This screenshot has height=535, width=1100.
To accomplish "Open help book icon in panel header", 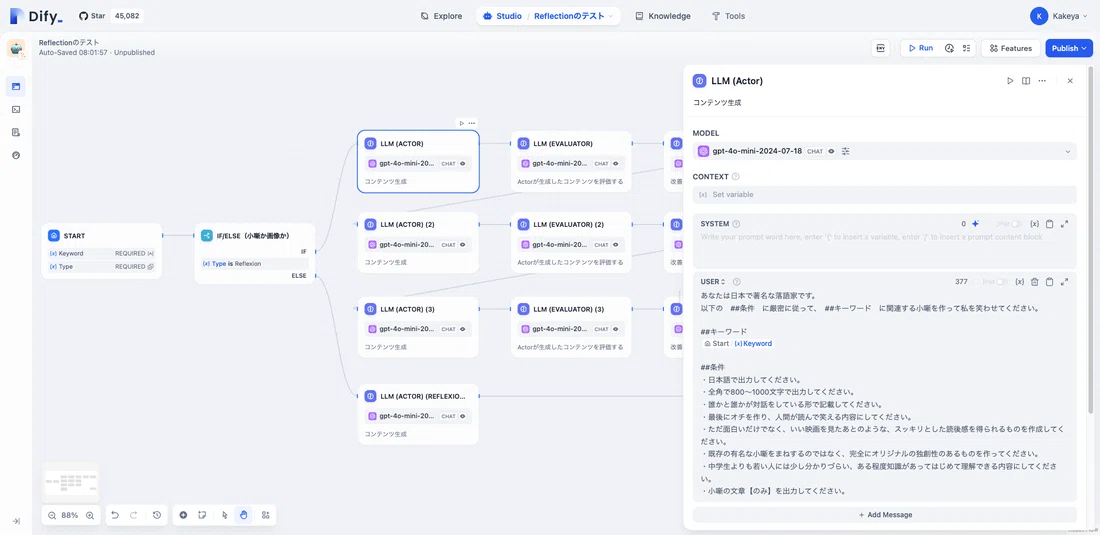I will click(1026, 81).
